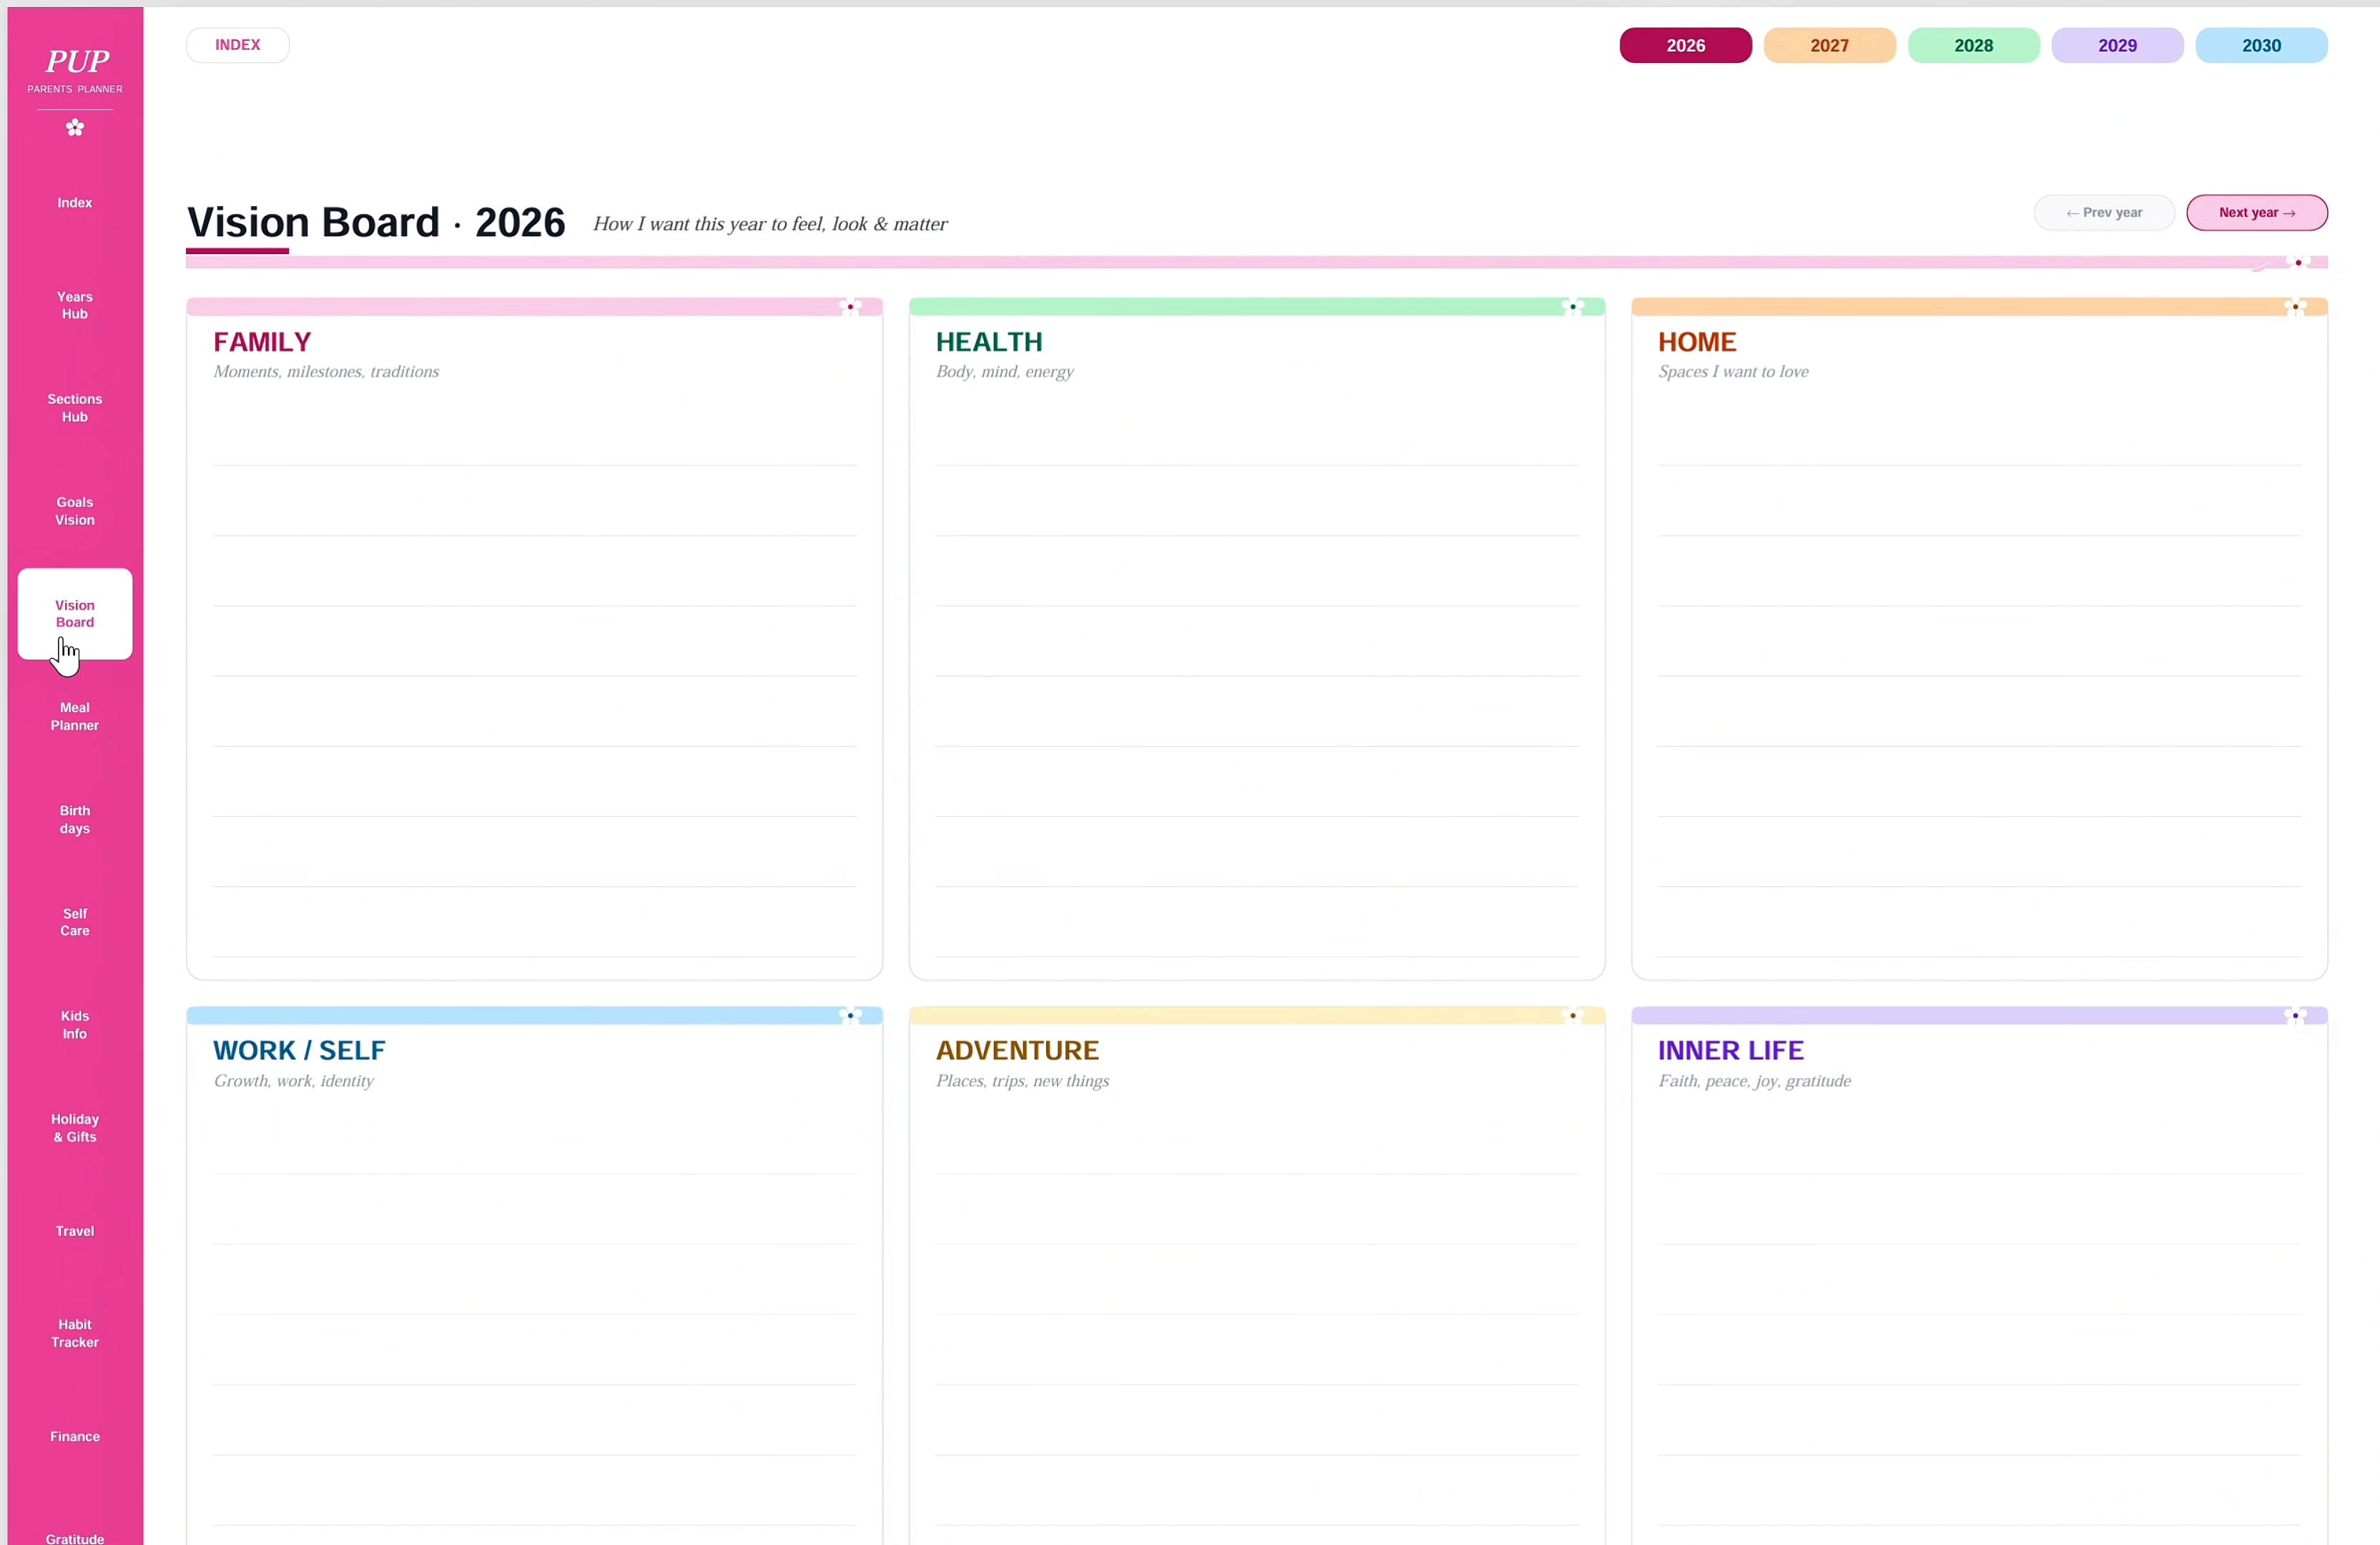Open Kids Info in the sidebar
The width and height of the screenshot is (2380, 1545).
click(75, 1025)
